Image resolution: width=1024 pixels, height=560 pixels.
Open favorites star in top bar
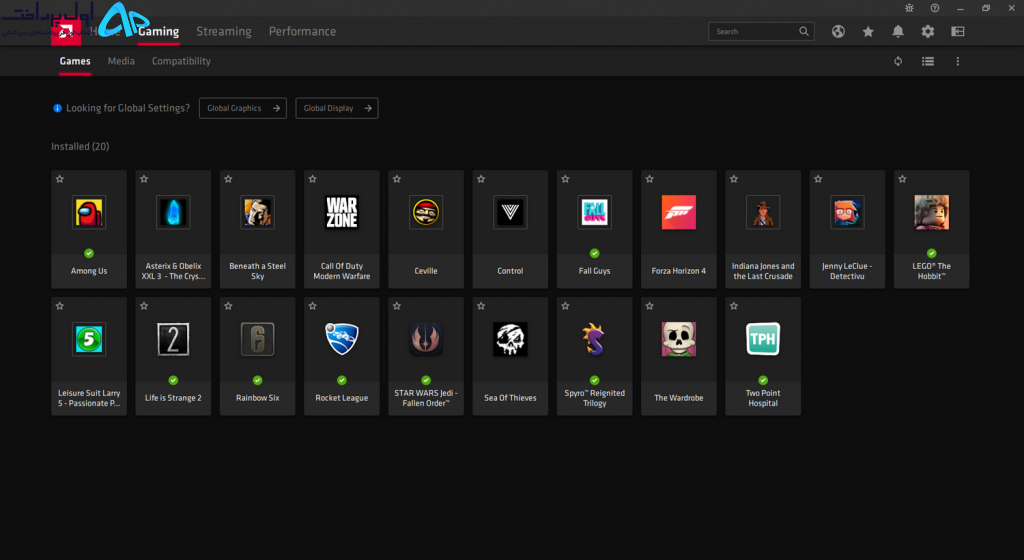868,31
